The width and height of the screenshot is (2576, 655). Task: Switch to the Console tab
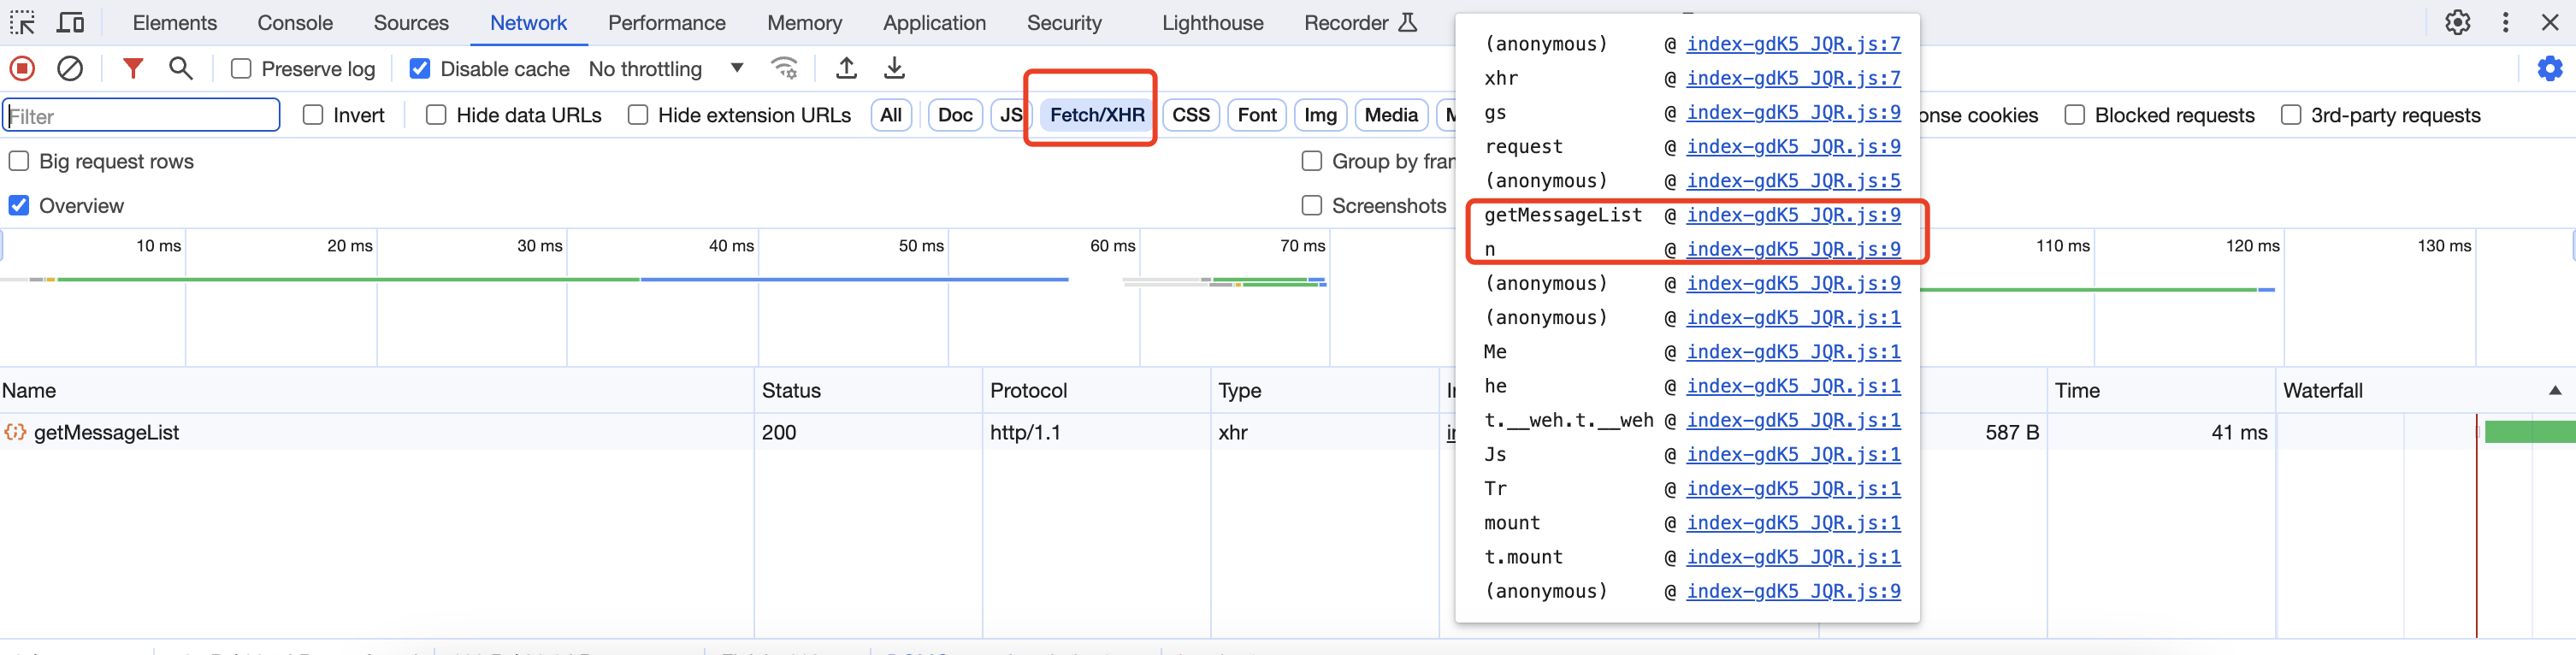[295, 23]
